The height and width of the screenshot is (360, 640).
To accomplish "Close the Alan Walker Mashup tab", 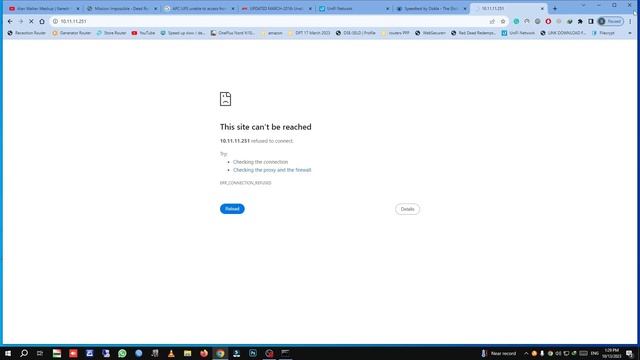I will 78,9.
